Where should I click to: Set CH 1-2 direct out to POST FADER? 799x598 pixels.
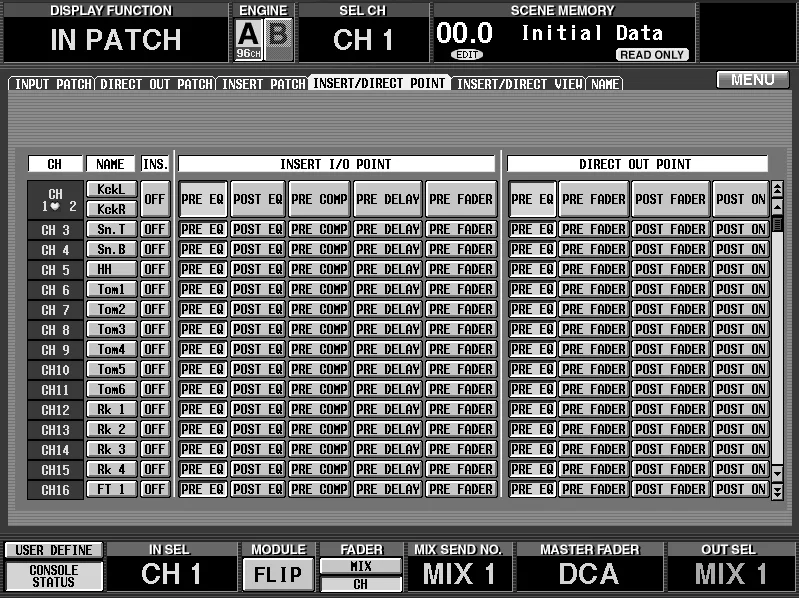point(671,199)
